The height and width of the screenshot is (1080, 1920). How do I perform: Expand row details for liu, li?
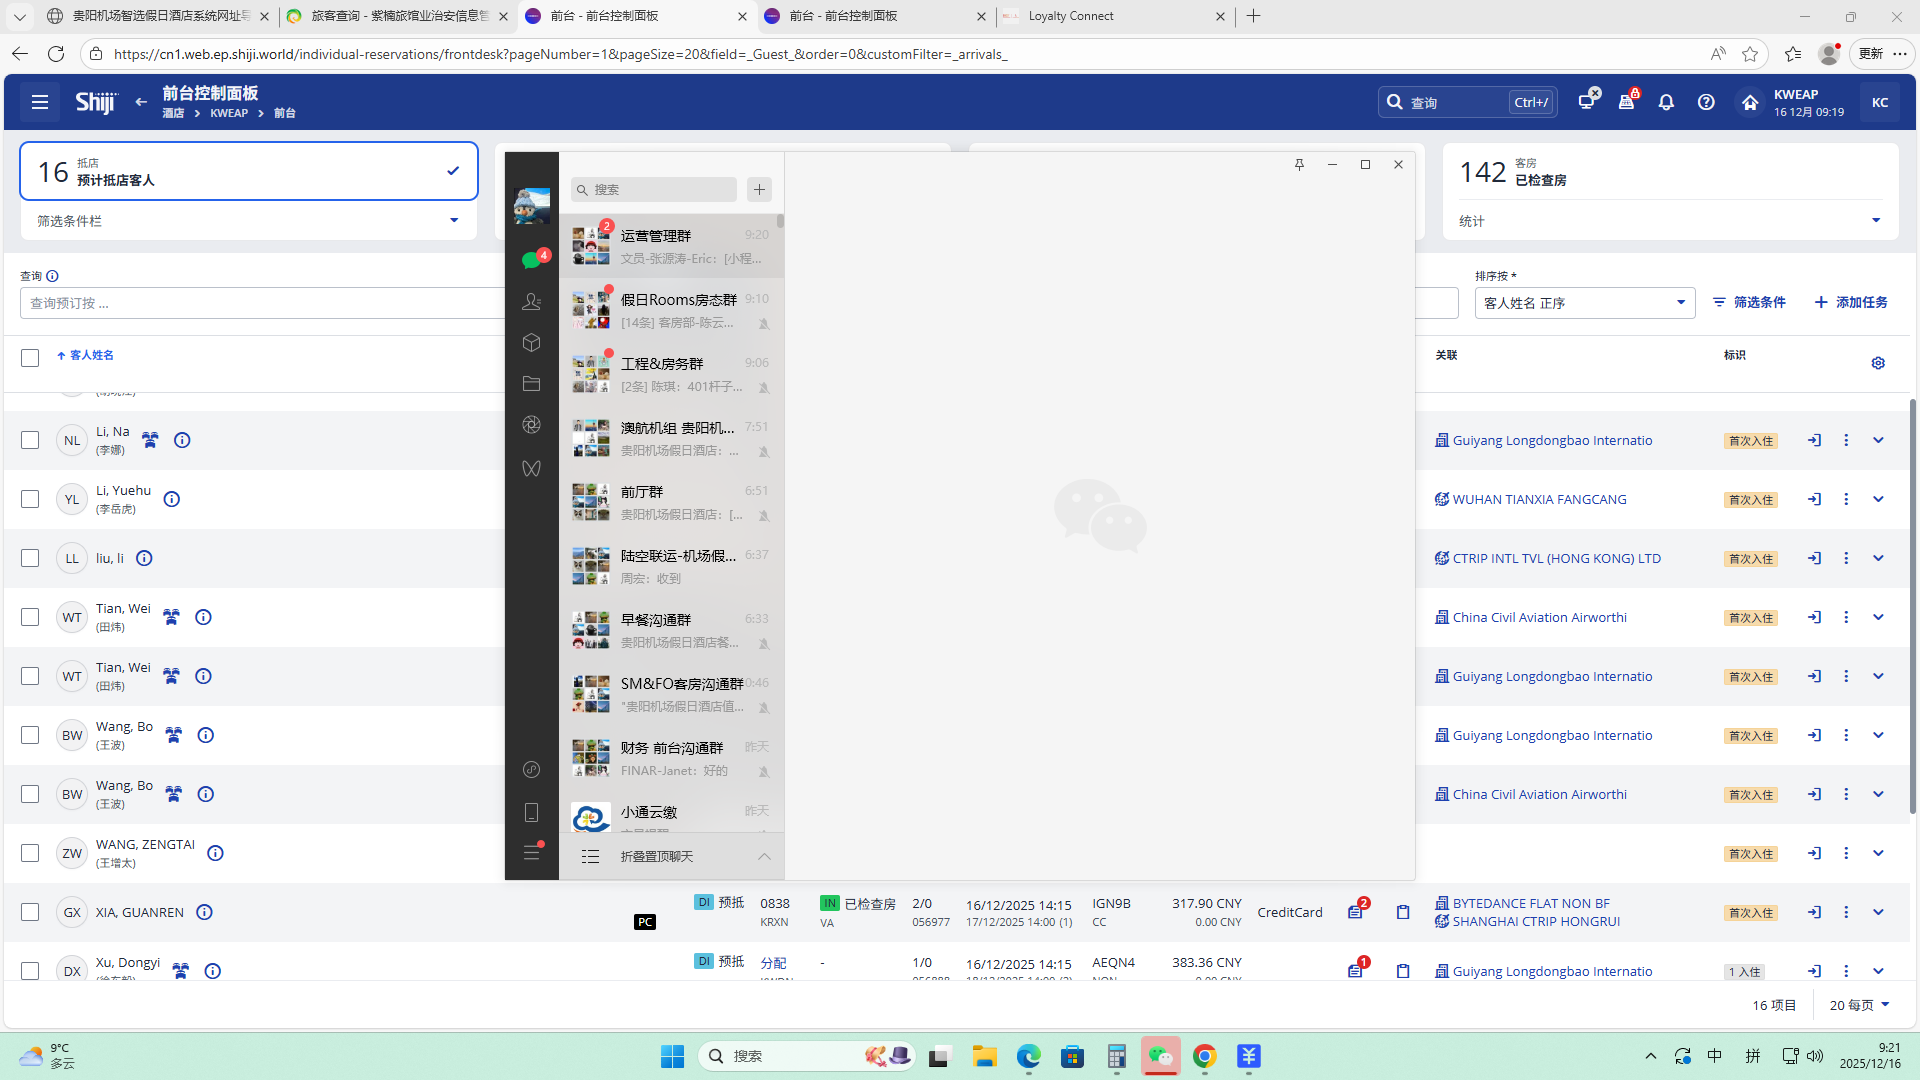pyautogui.click(x=1878, y=558)
